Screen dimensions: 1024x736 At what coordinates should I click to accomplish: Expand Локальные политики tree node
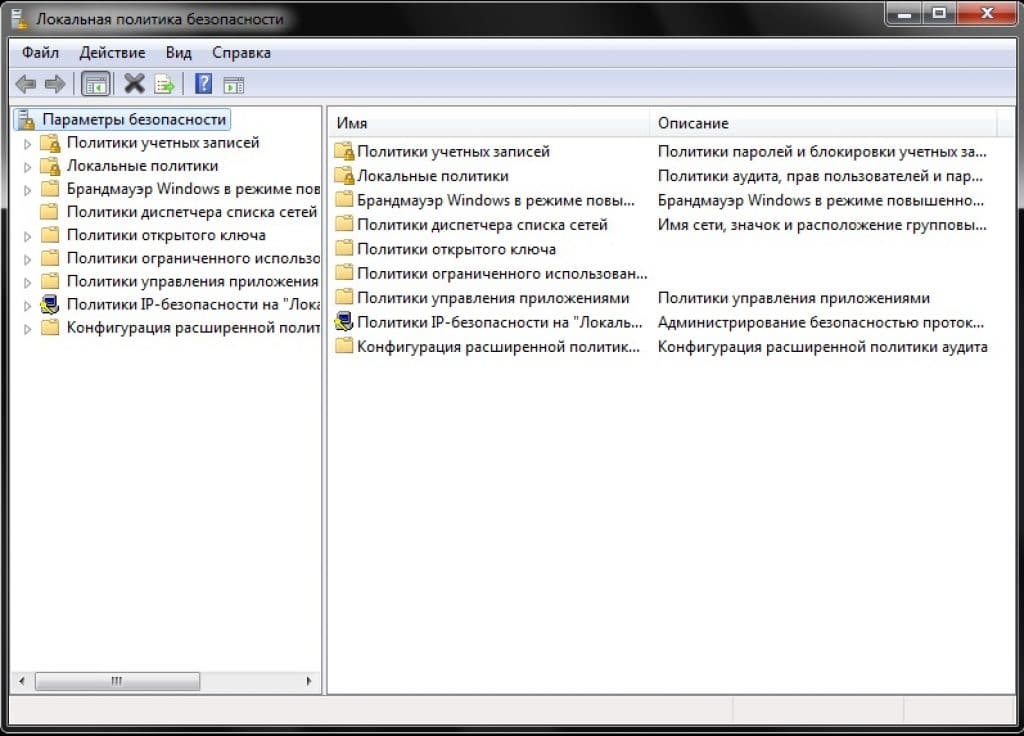tap(27, 167)
